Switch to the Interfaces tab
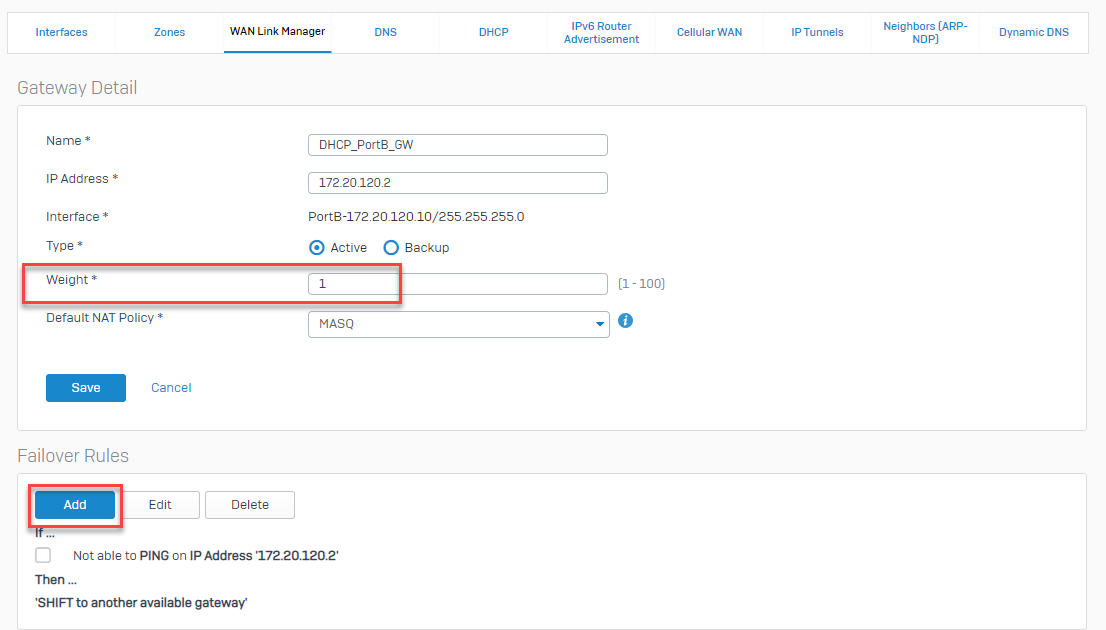The image size is (1106, 630). 61,32
